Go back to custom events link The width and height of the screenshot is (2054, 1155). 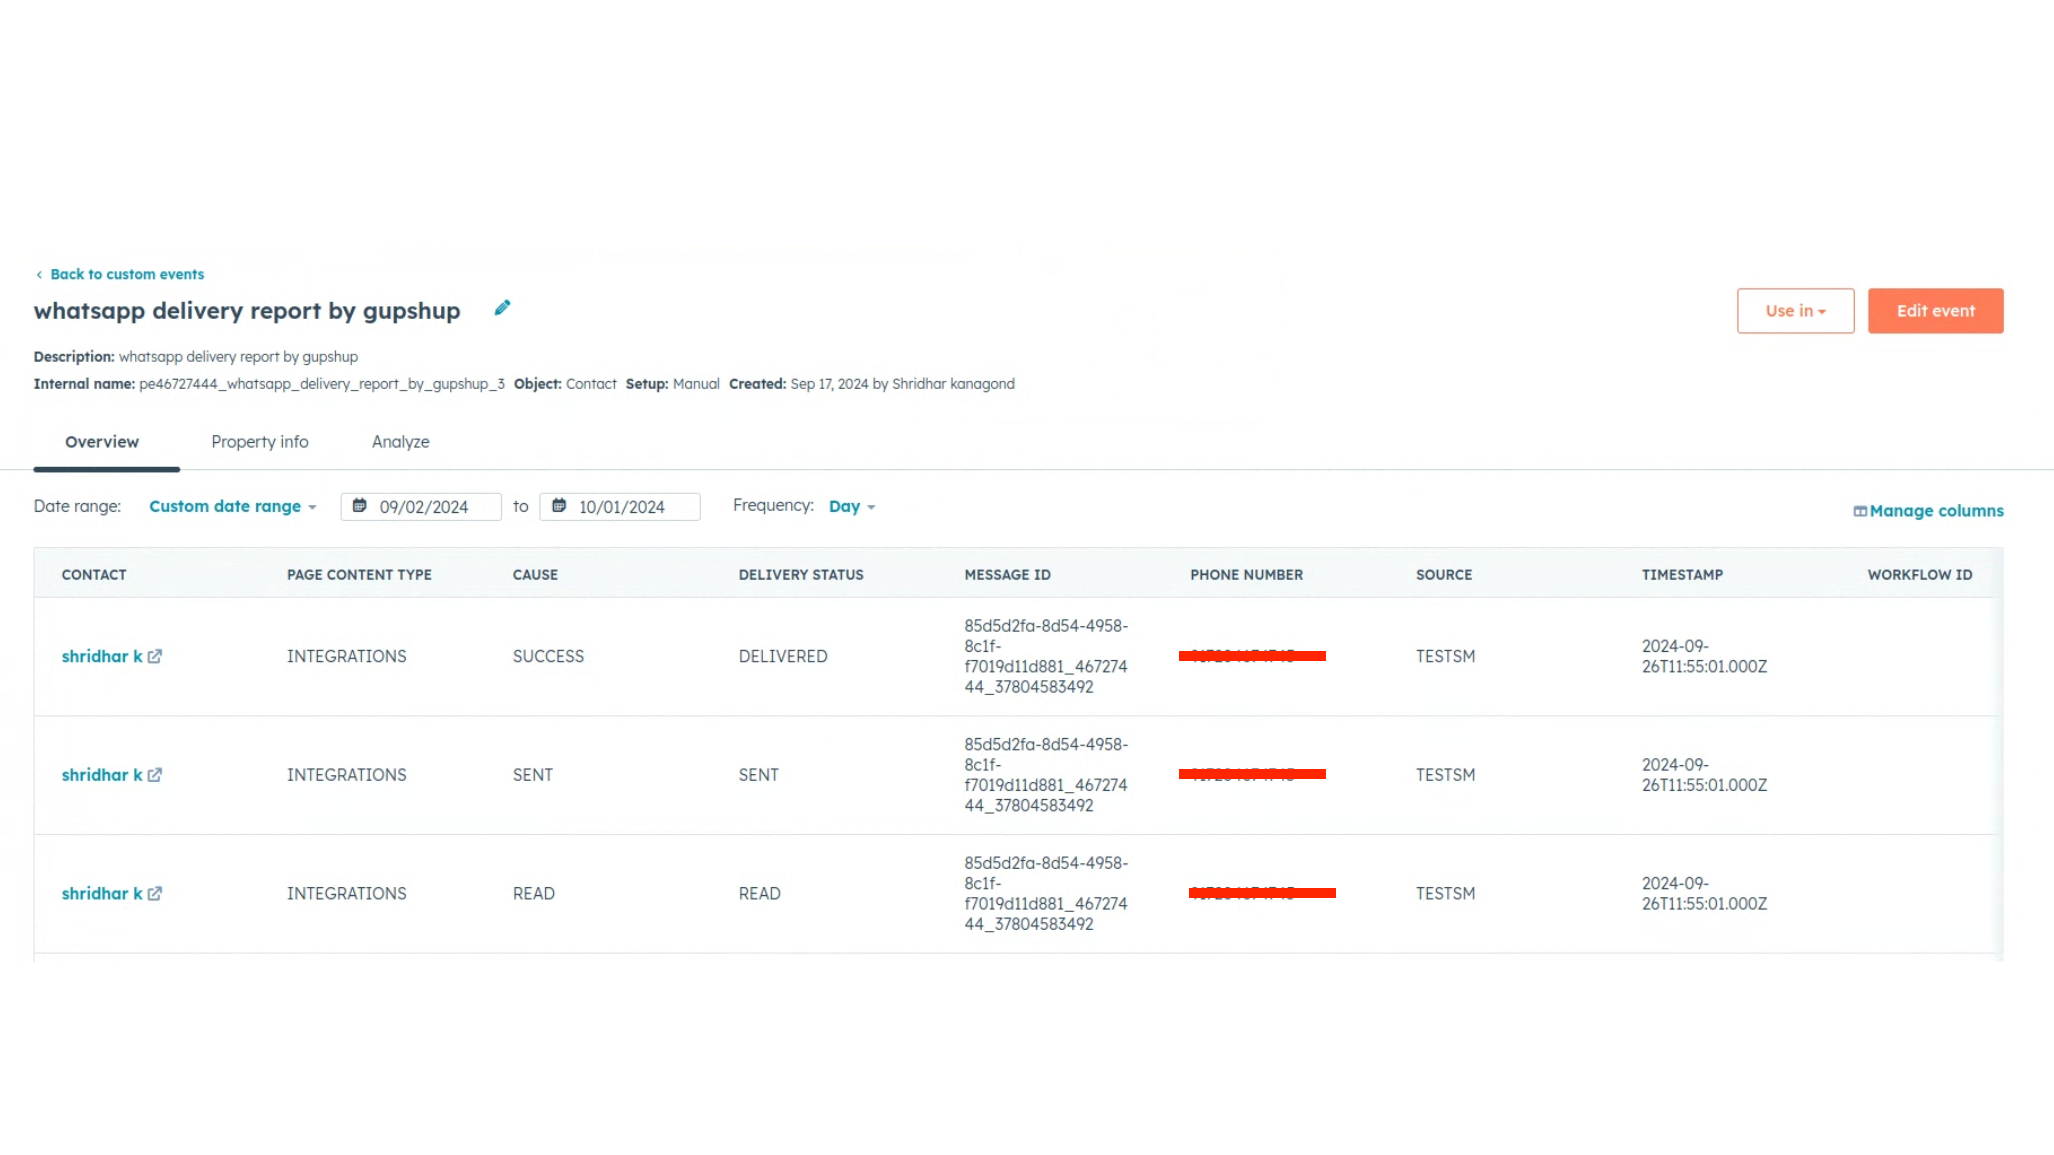pos(127,275)
